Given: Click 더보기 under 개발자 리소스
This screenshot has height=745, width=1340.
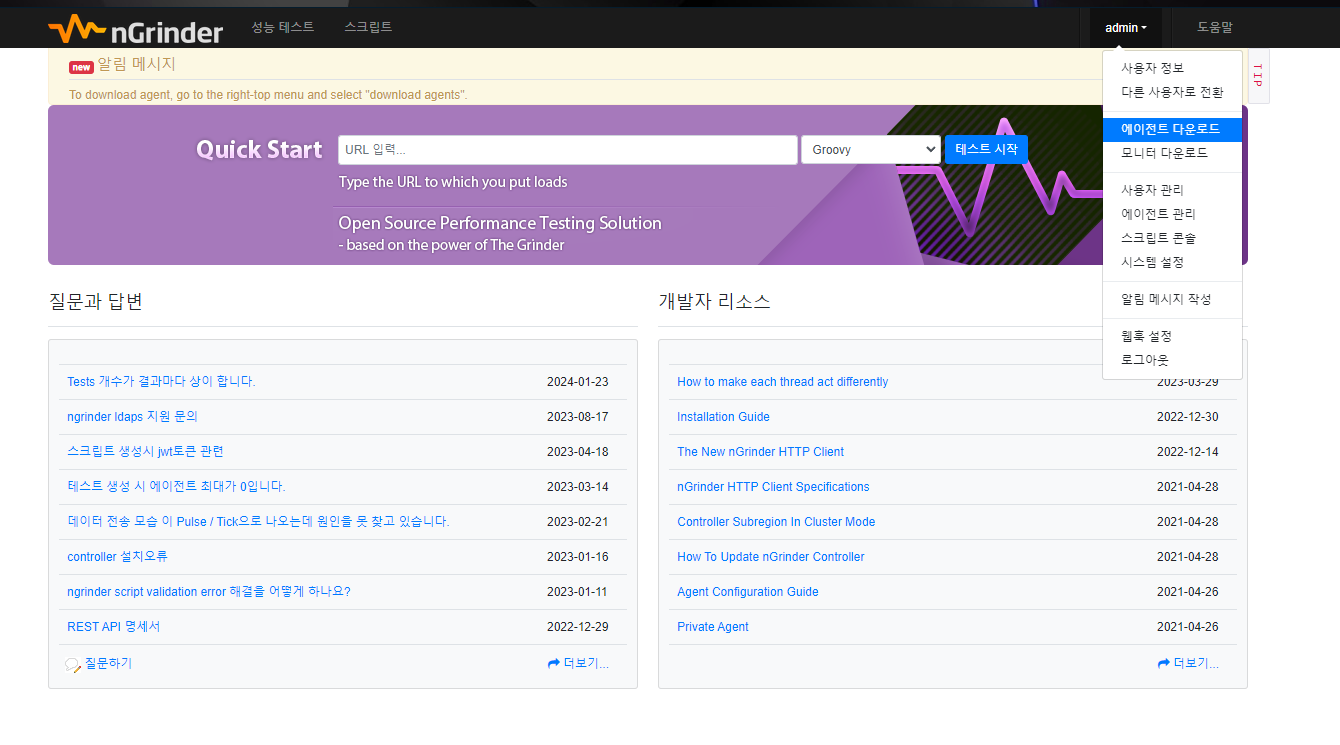Looking at the screenshot, I should [x=1196, y=663].
